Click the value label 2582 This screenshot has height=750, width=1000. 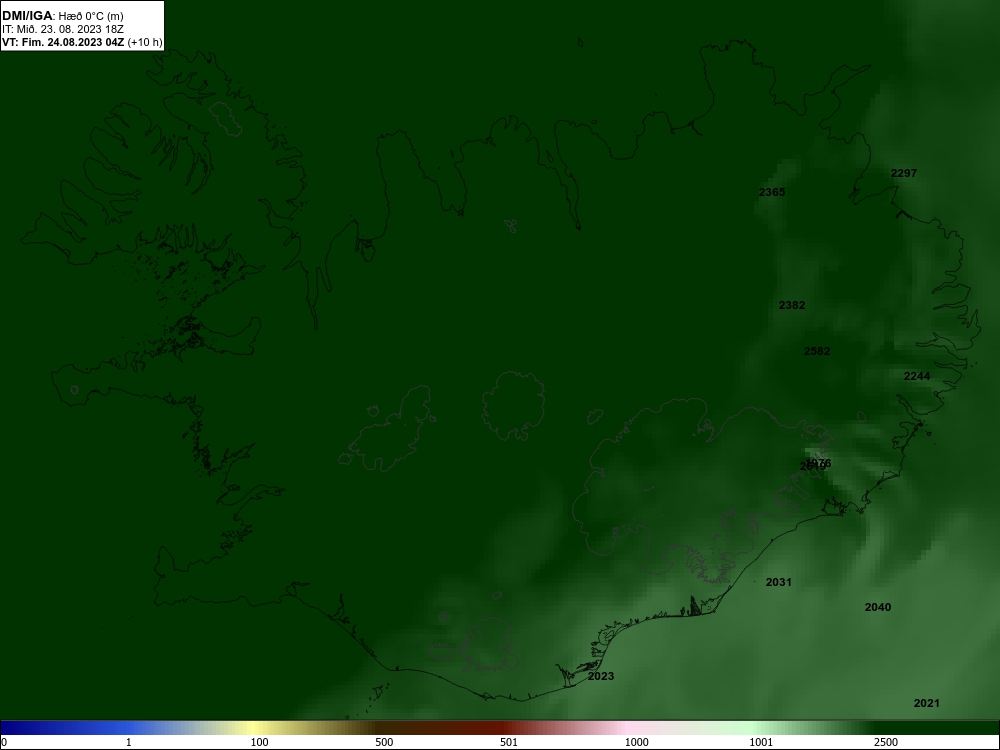coord(817,351)
